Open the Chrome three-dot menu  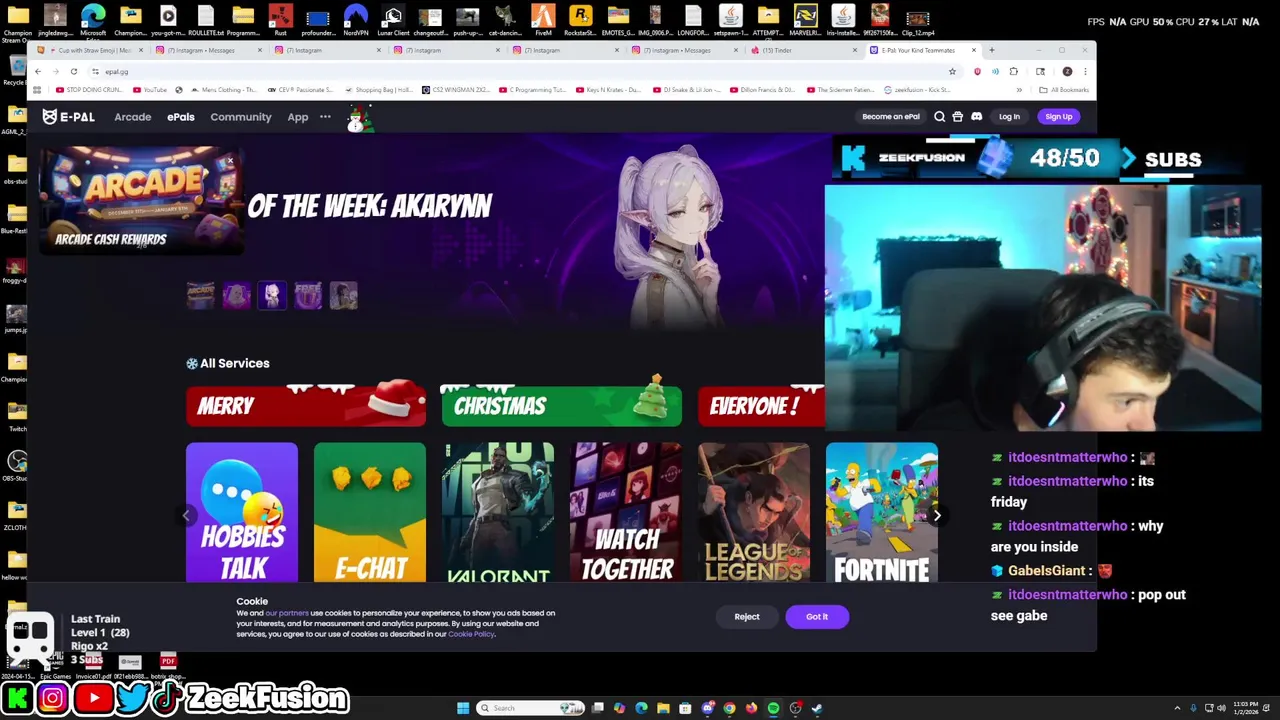[x=1085, y=72]
